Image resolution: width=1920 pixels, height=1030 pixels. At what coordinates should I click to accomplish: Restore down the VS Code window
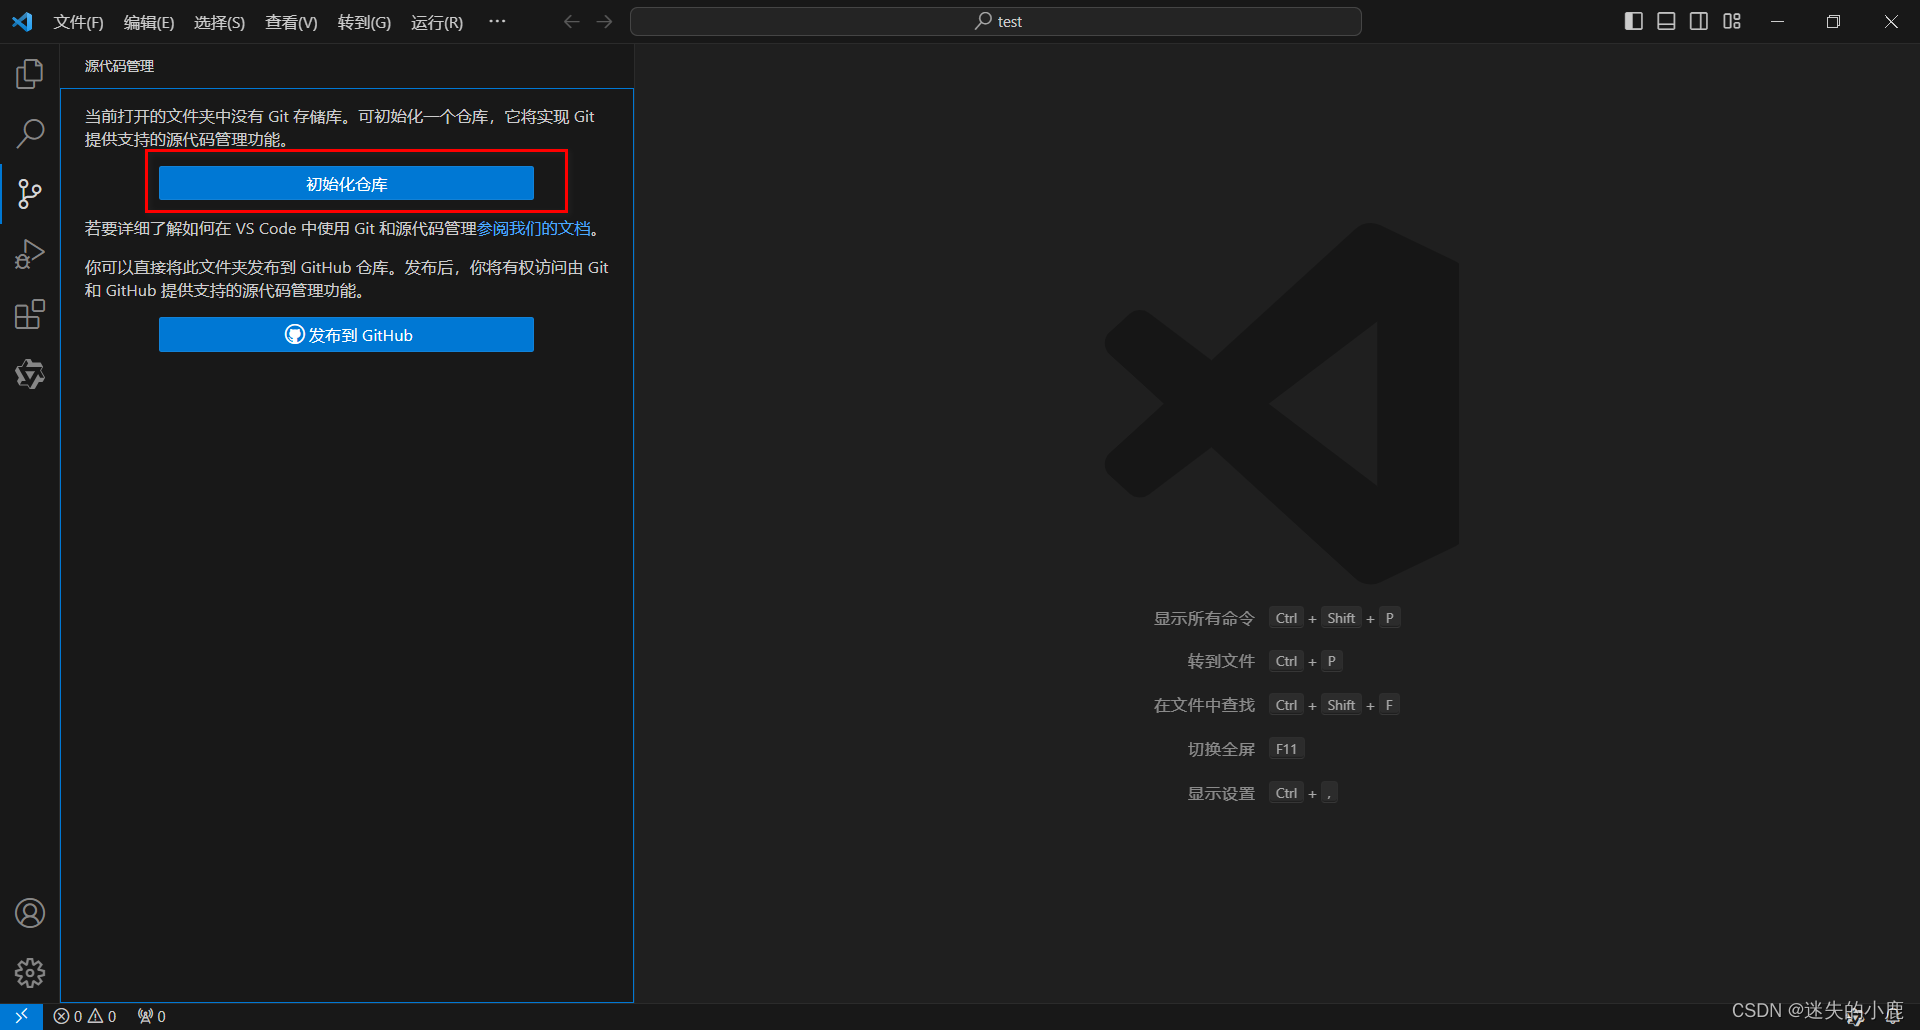(x=1833, y=21)
